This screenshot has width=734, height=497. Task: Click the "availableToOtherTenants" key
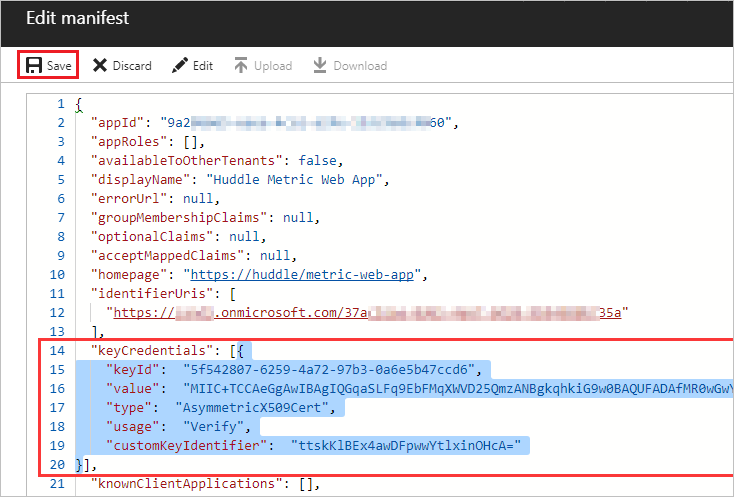[187, 161]
